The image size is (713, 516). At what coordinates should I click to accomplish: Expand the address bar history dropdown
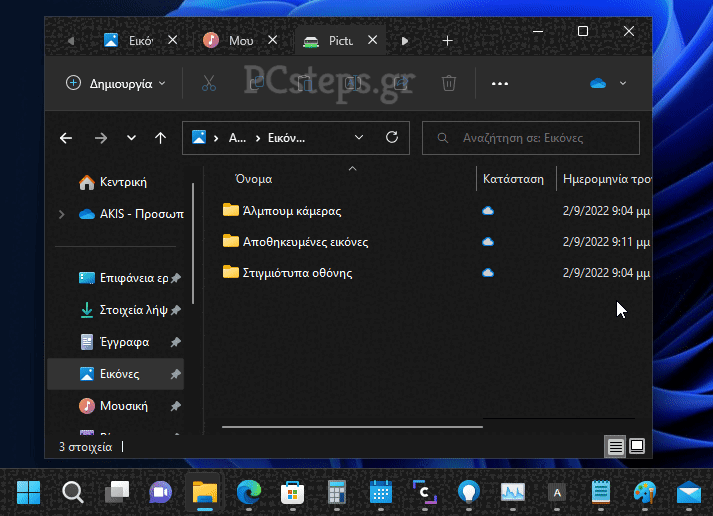click(359, 138)
